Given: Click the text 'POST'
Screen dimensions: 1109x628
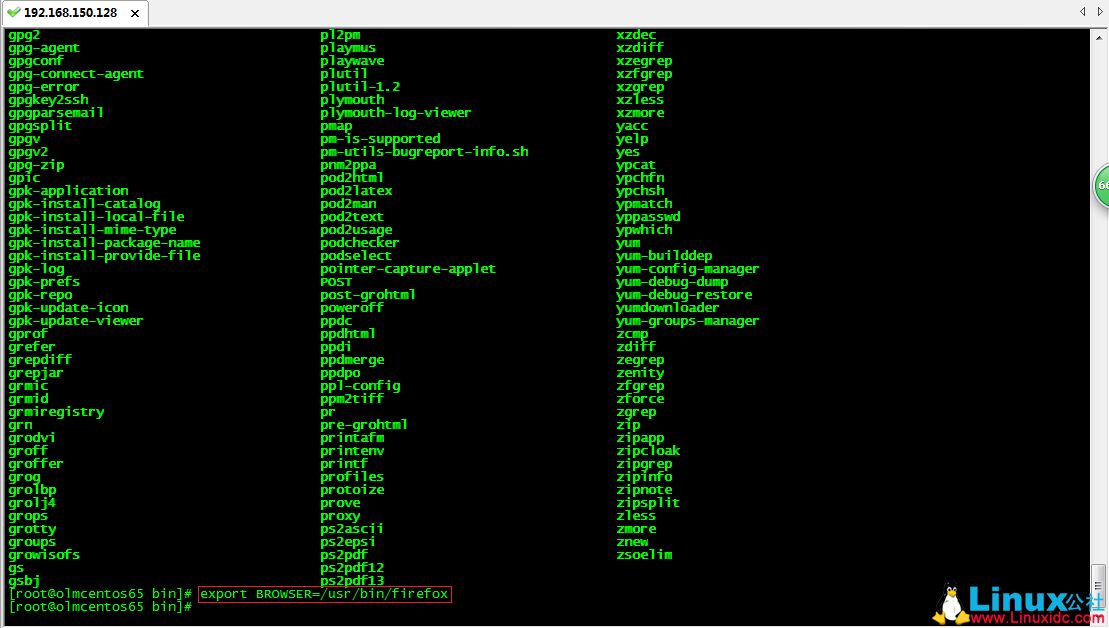Looking at the screenshot, I should point(336,281).
